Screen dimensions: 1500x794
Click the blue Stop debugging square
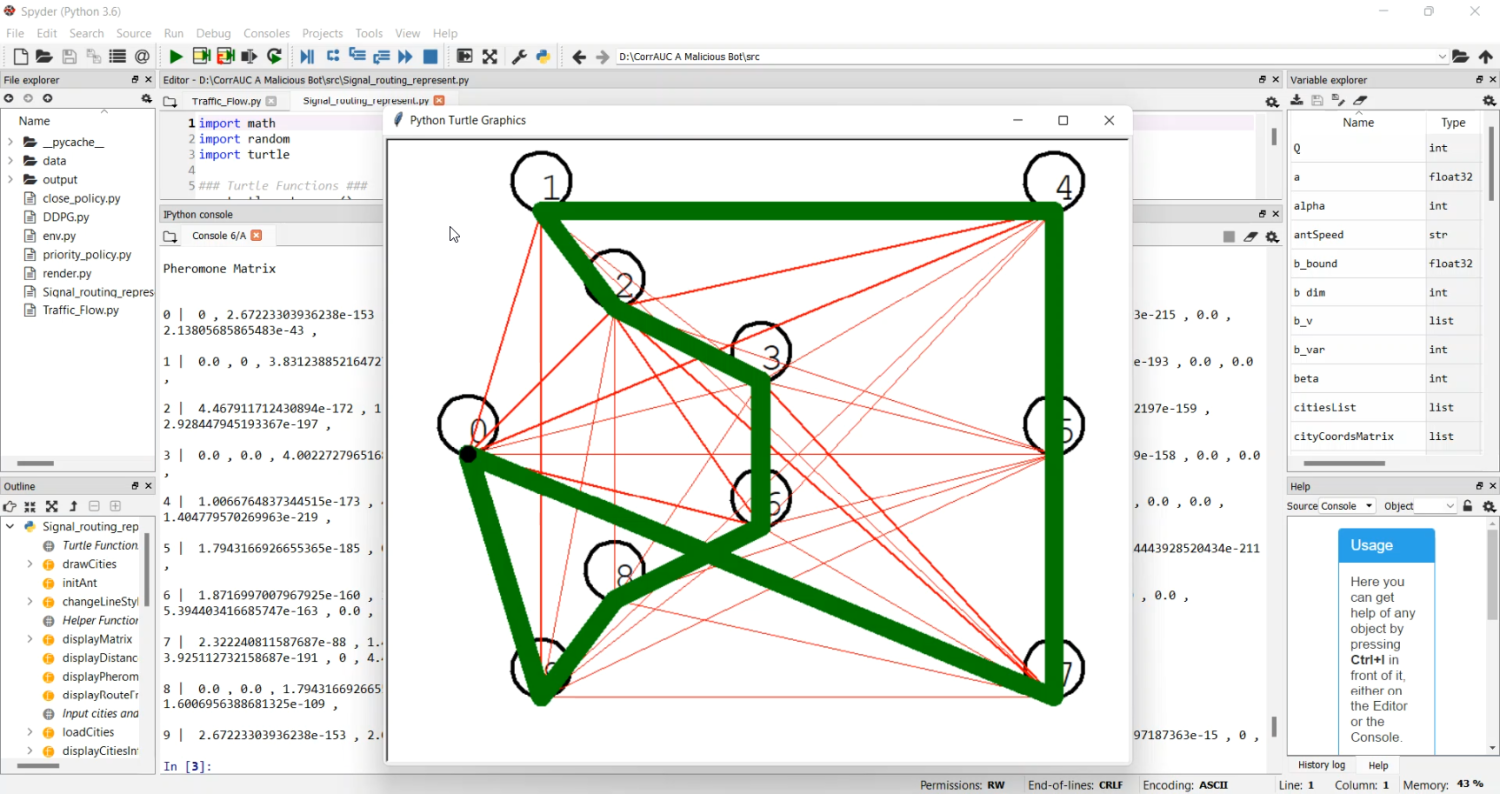pos(430,57)
